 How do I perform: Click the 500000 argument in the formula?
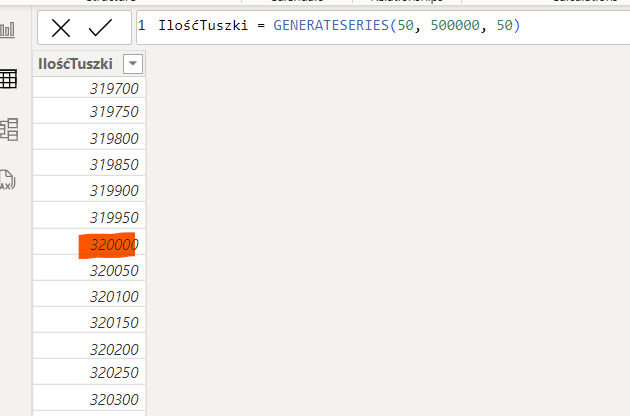point(455,26)
